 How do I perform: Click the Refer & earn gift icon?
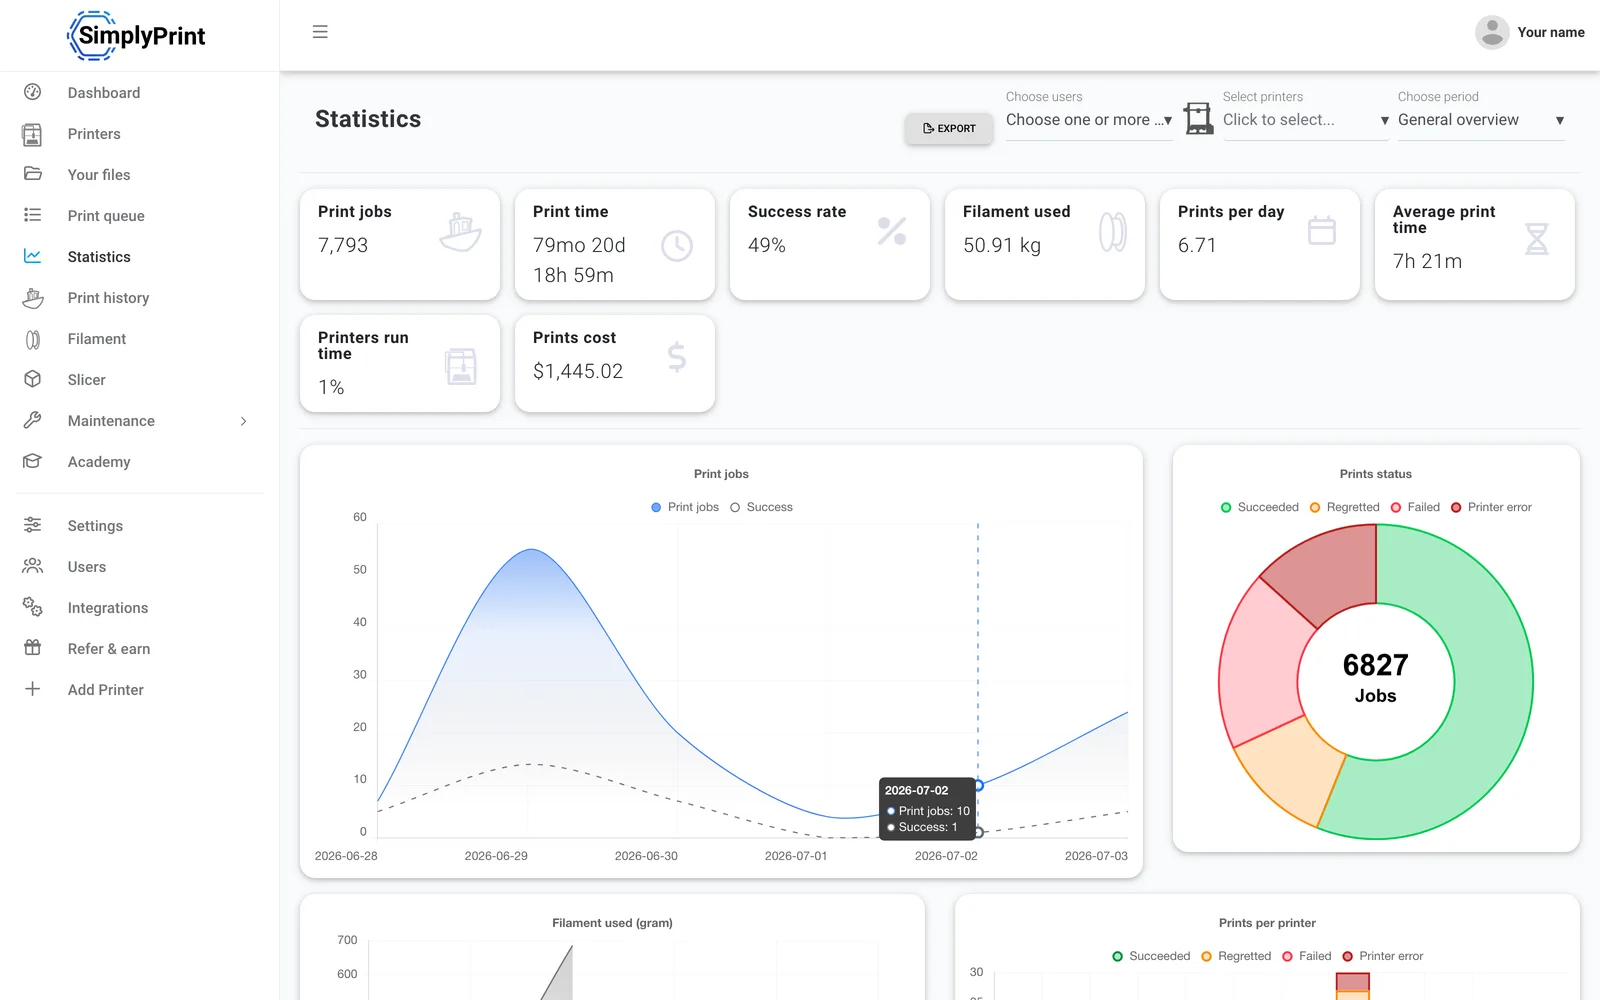coord(33,648)
